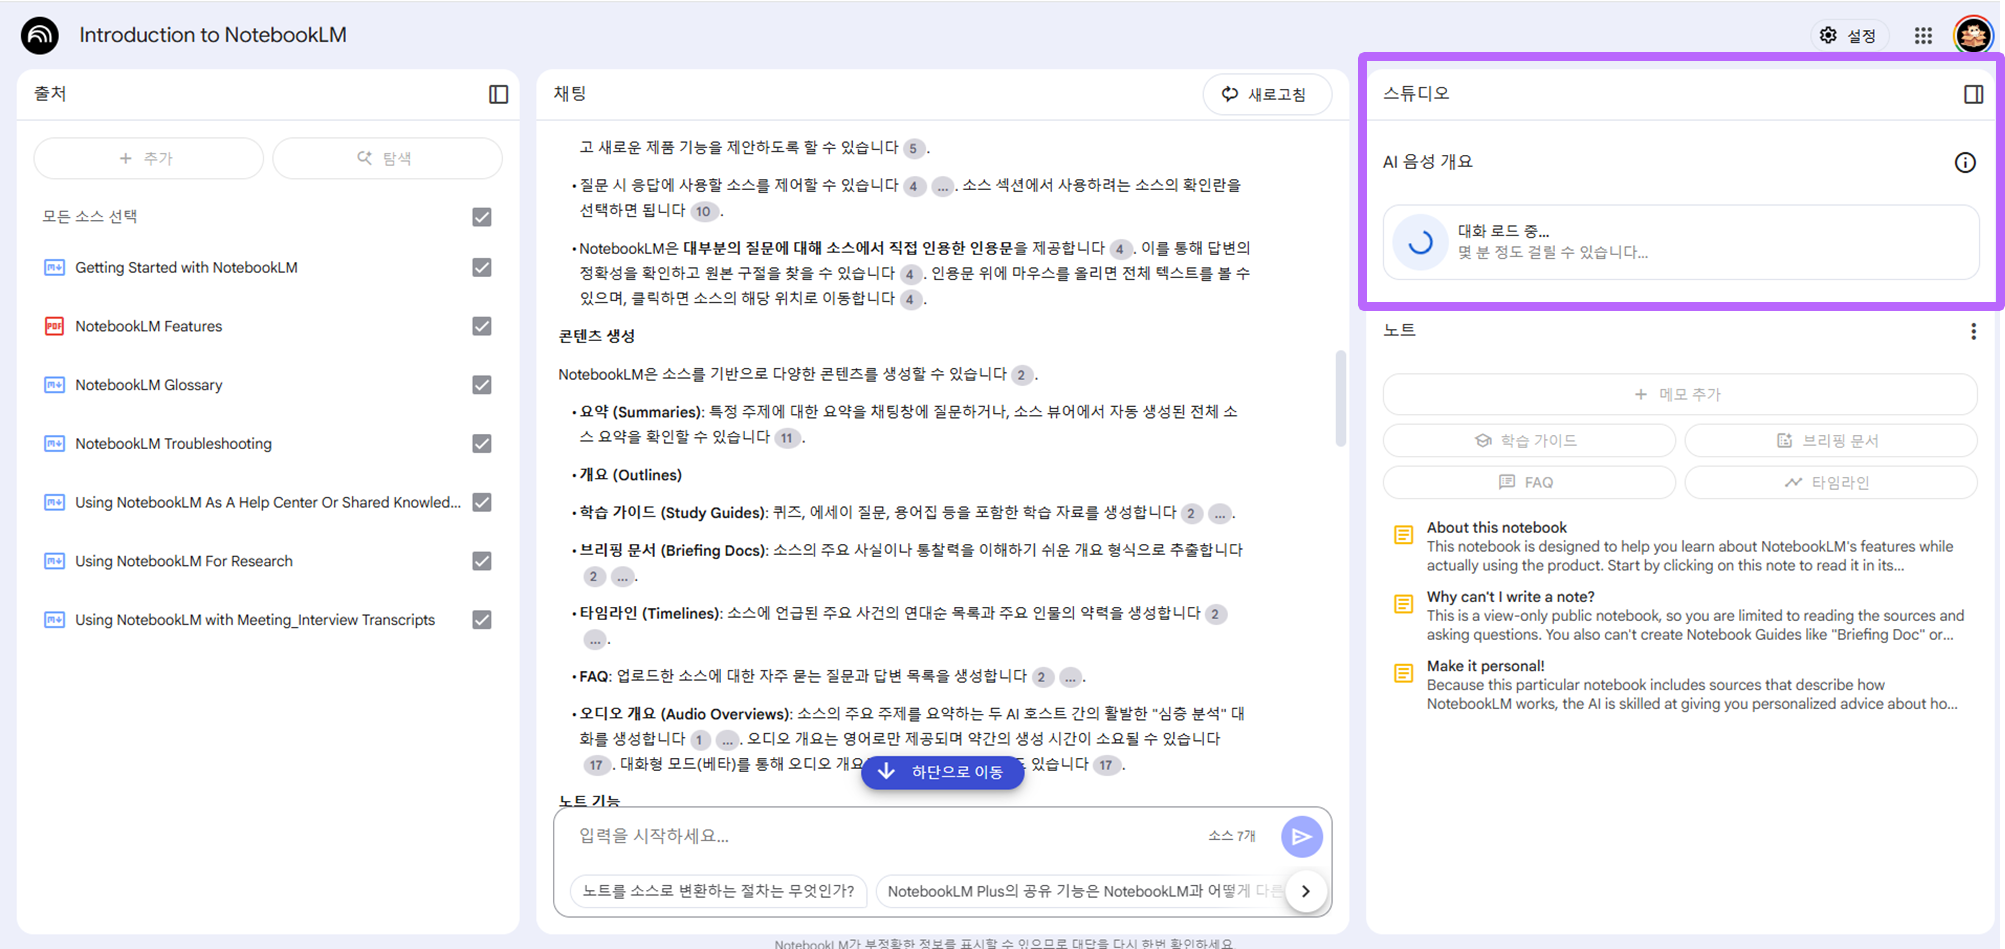
Task: Click the 탐색 discover button
Action: tap(387, 158)
